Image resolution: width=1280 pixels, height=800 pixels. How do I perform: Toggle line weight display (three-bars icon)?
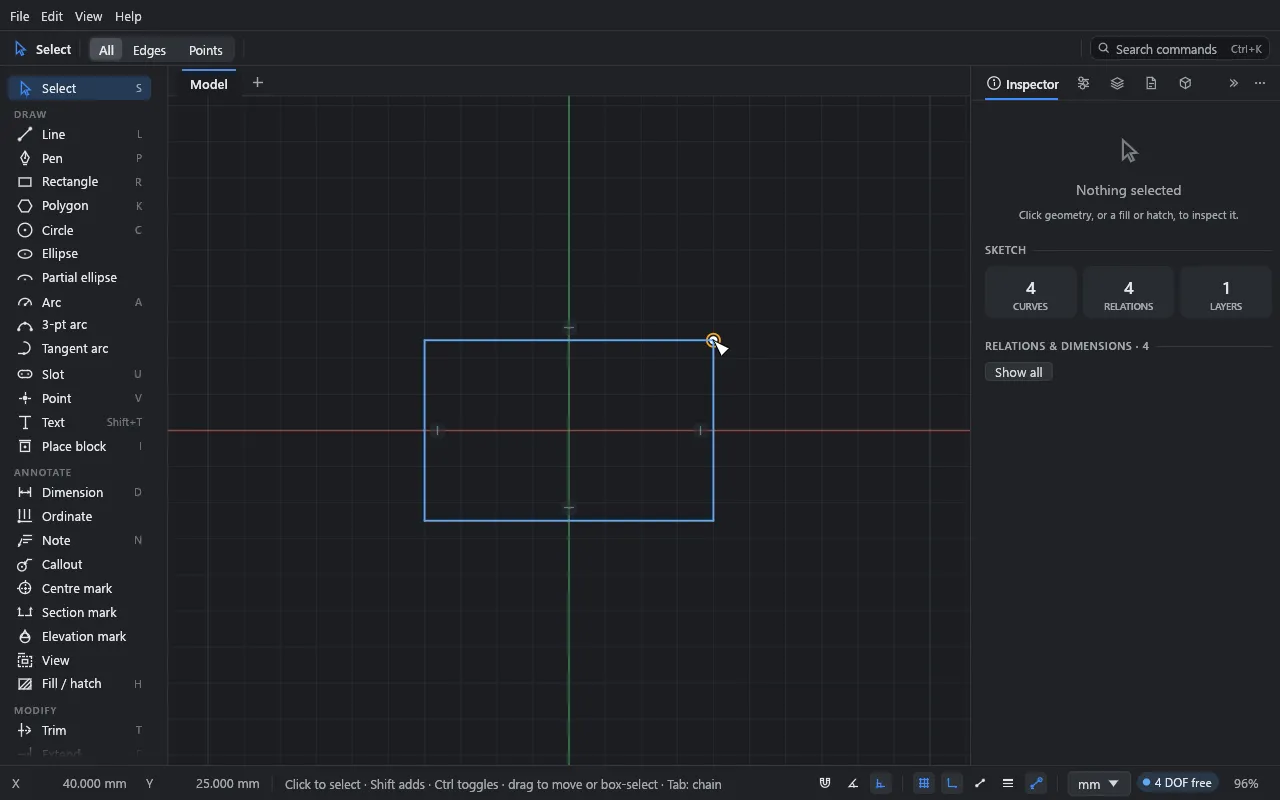(x=1008, y=784)
